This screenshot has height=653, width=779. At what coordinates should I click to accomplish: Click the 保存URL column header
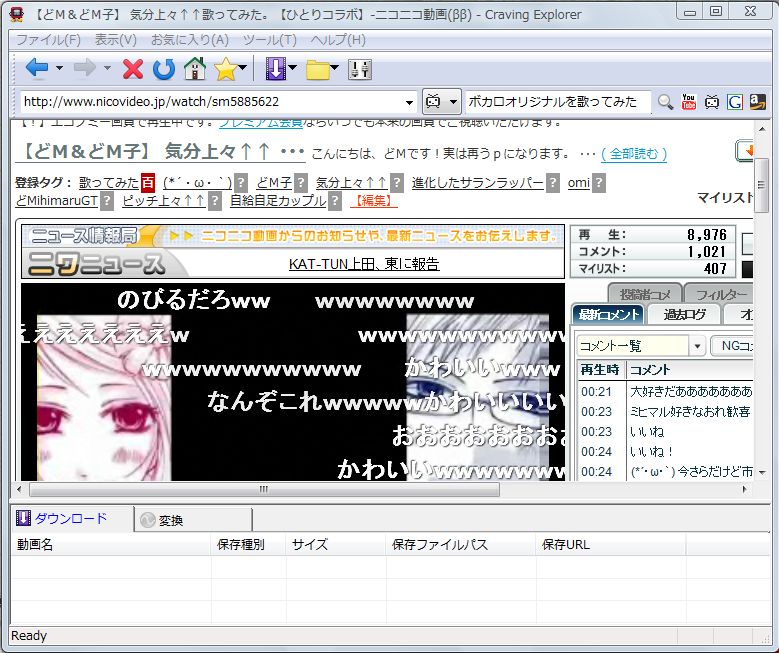click(x=611, y=545)
